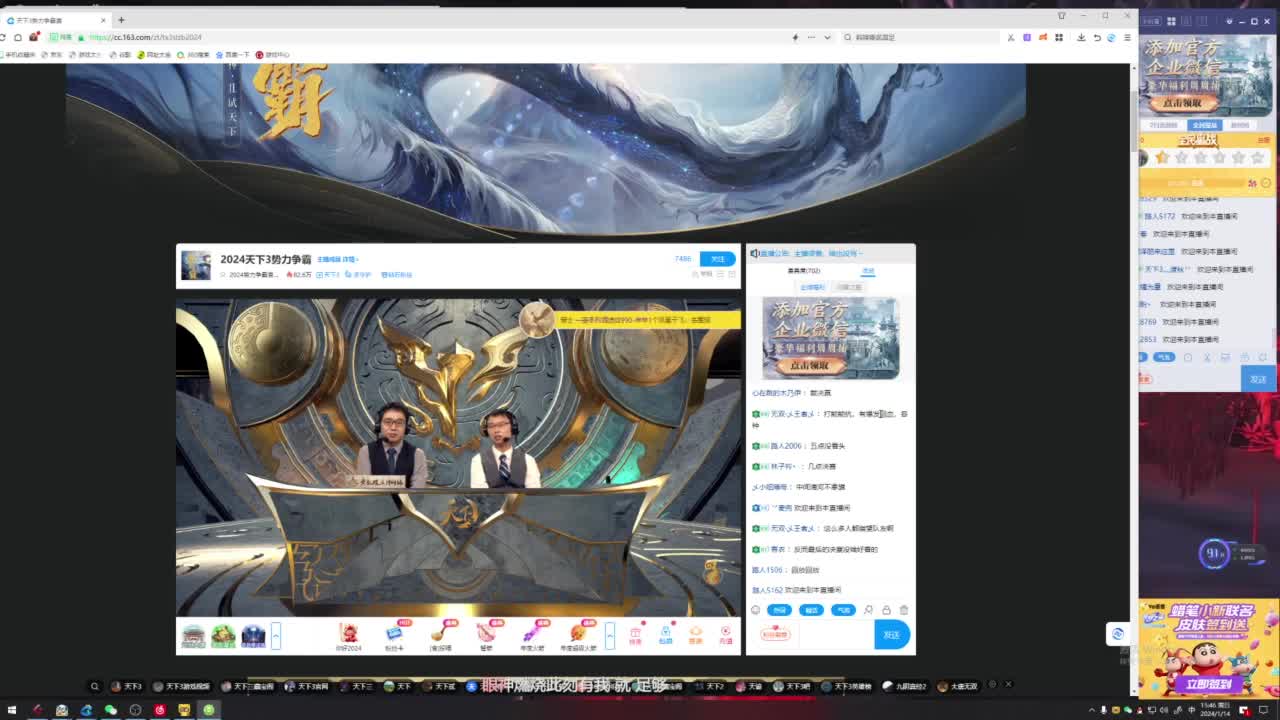This screenshot has height=720, width=1280.
Task: Click the browser menu icon
Action: tap(1127, 37)
